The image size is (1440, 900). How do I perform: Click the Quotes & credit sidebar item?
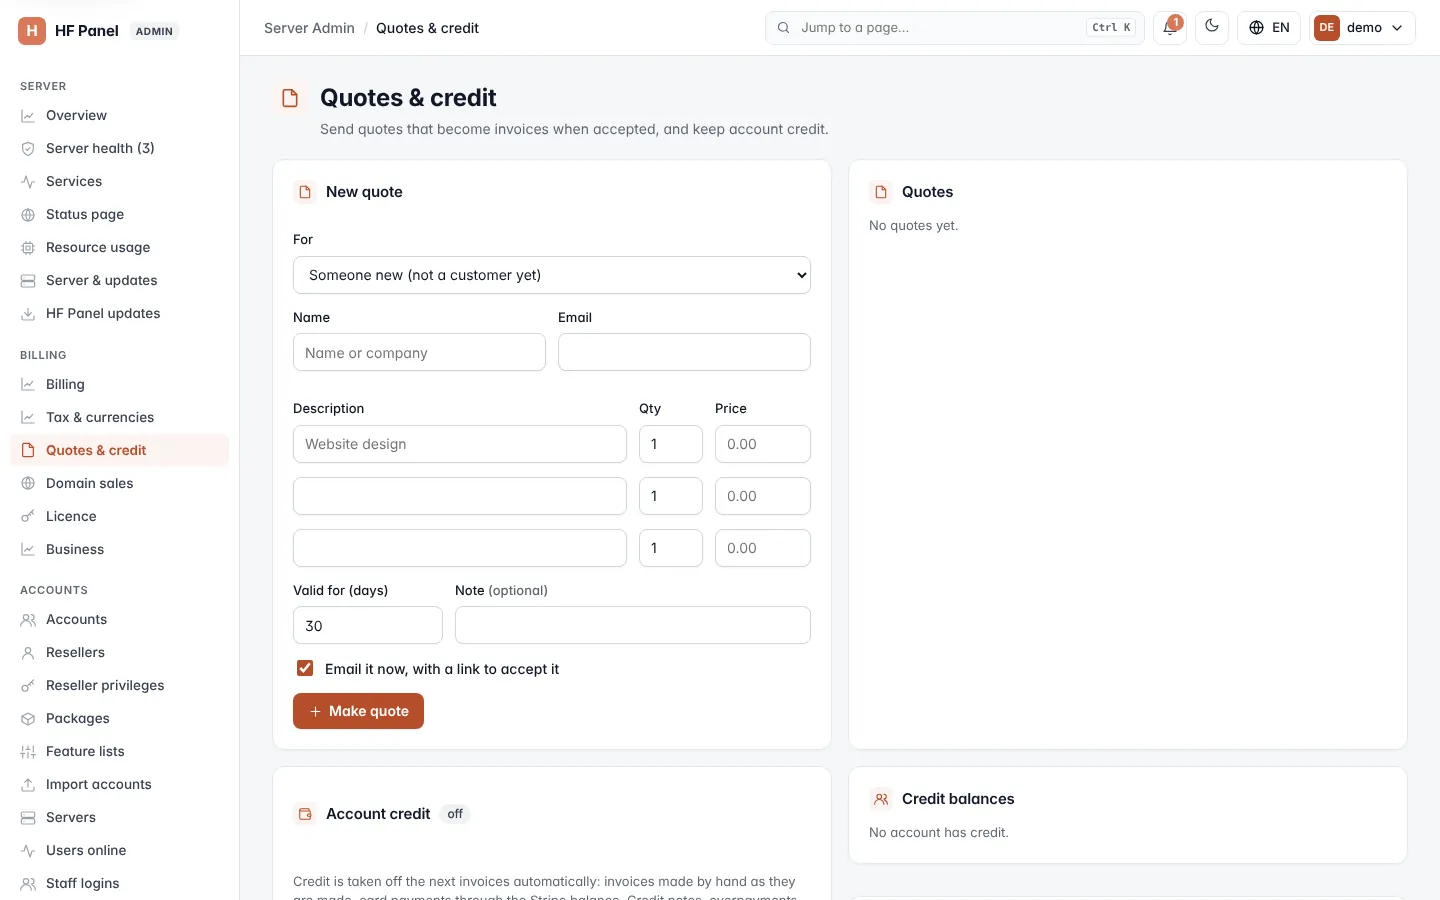pyautogui.click(x=120, y=450)
